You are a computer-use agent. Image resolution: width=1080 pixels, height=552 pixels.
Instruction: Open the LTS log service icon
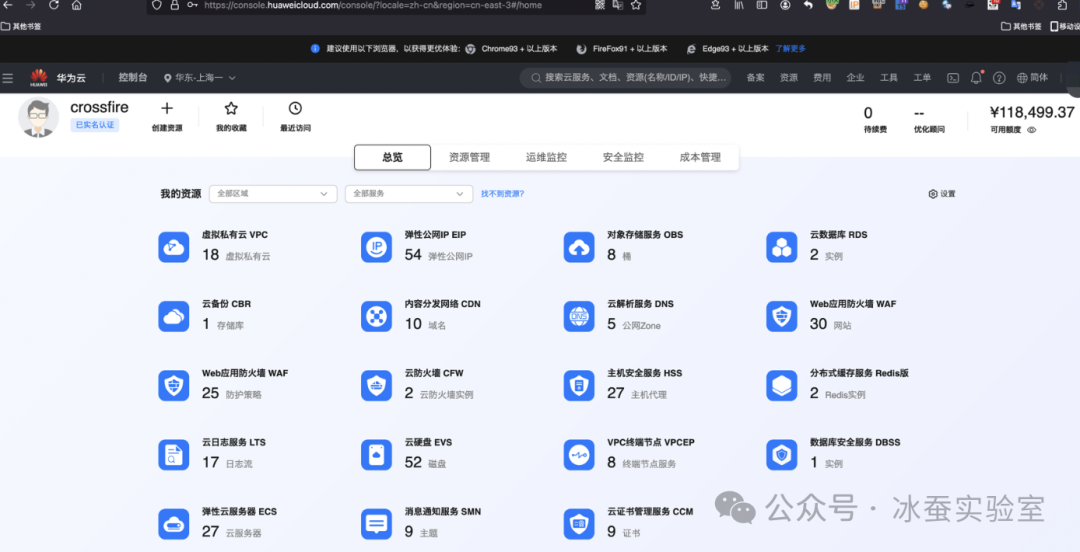(174, 455)
